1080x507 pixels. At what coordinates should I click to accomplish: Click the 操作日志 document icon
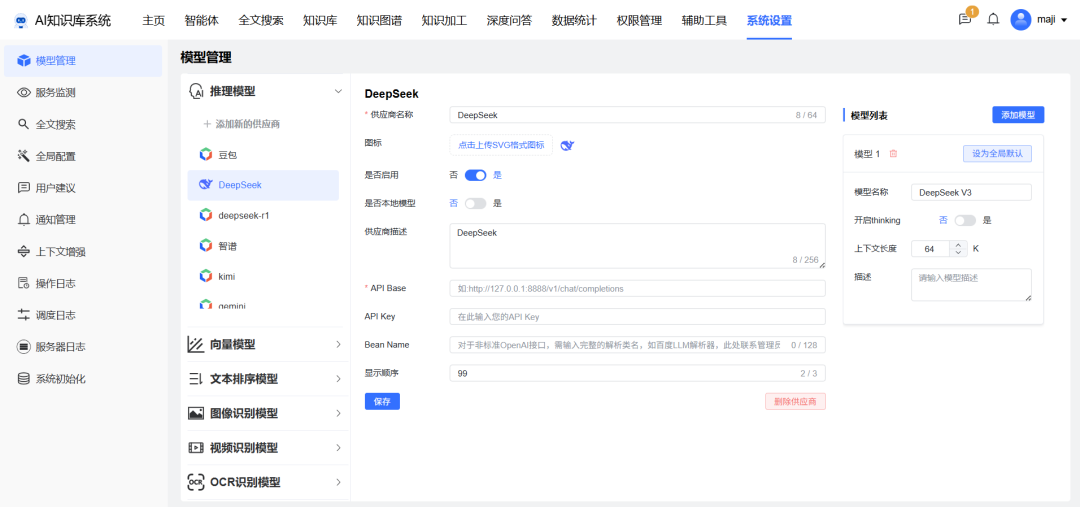pyautogui.click(x=24, y=283)
